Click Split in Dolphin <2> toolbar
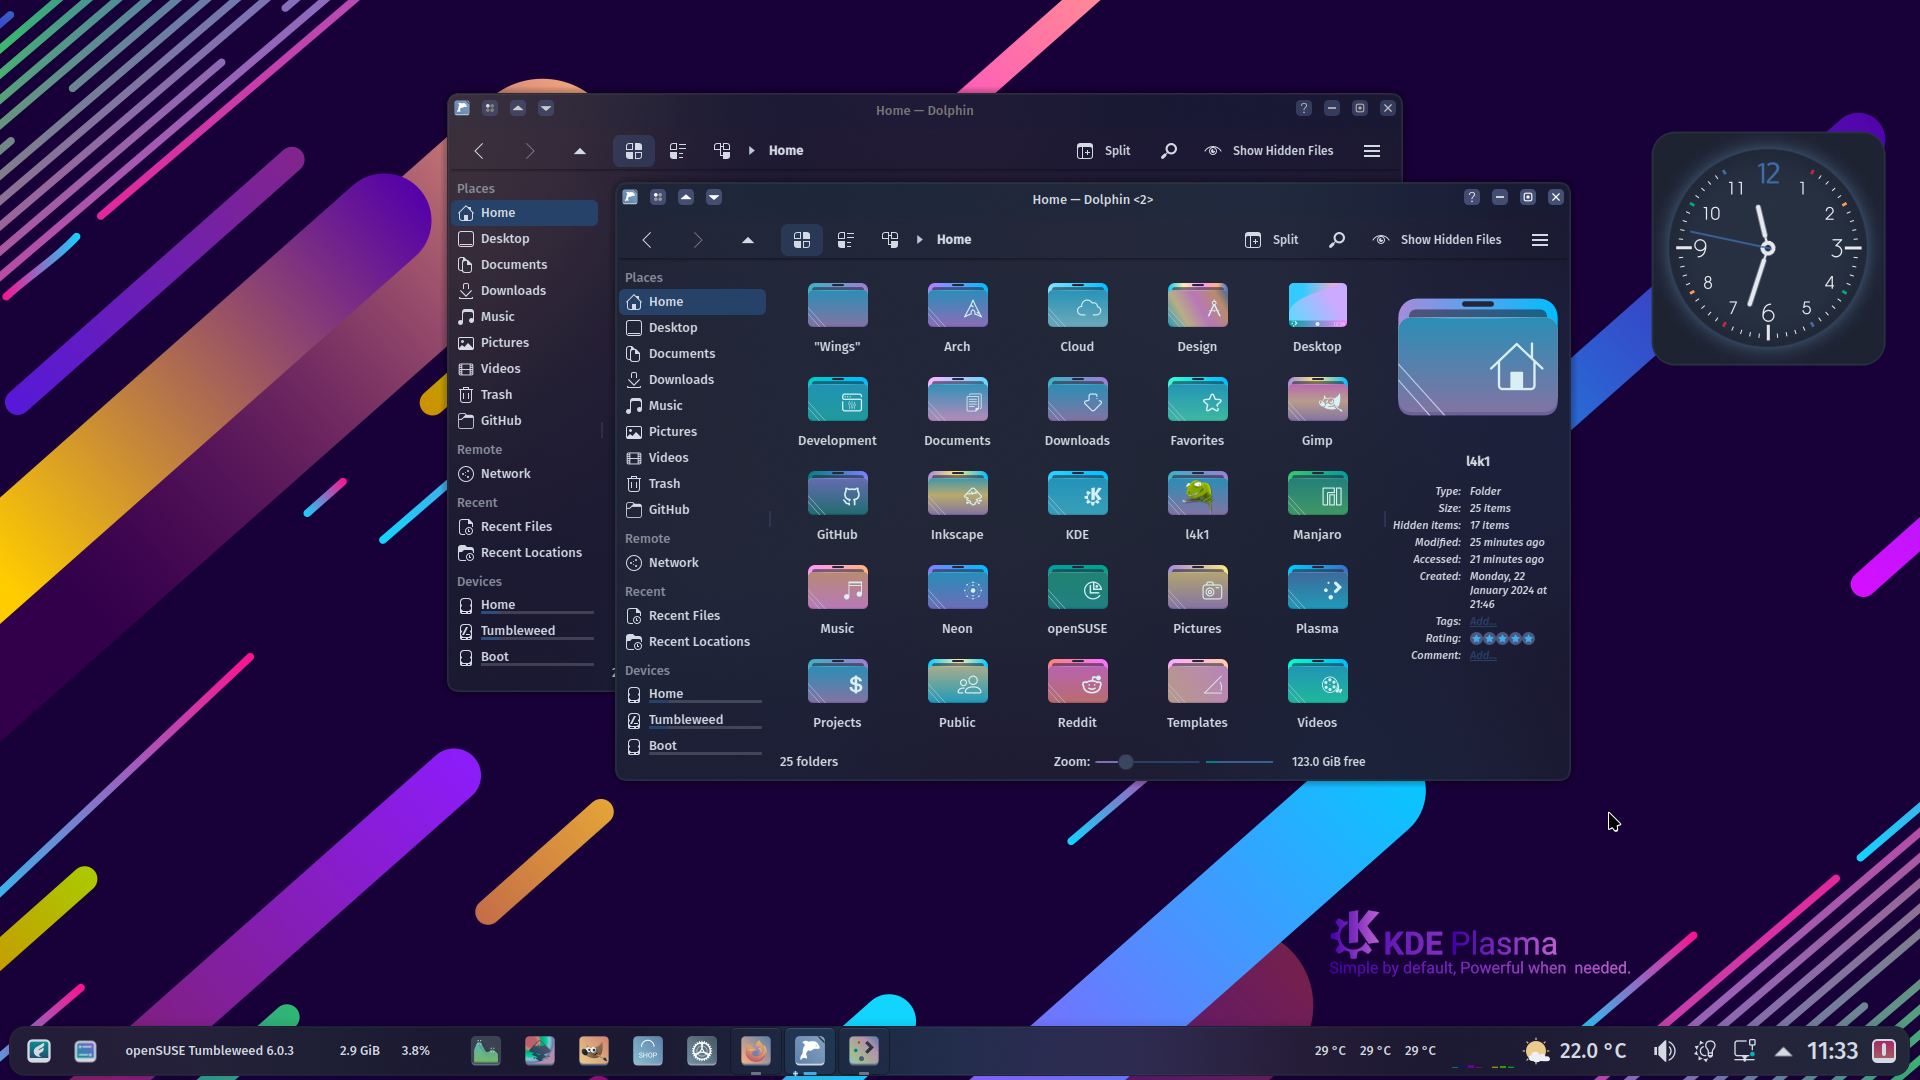This screenshot has height=1080, width=1920. pos(1271,240)
